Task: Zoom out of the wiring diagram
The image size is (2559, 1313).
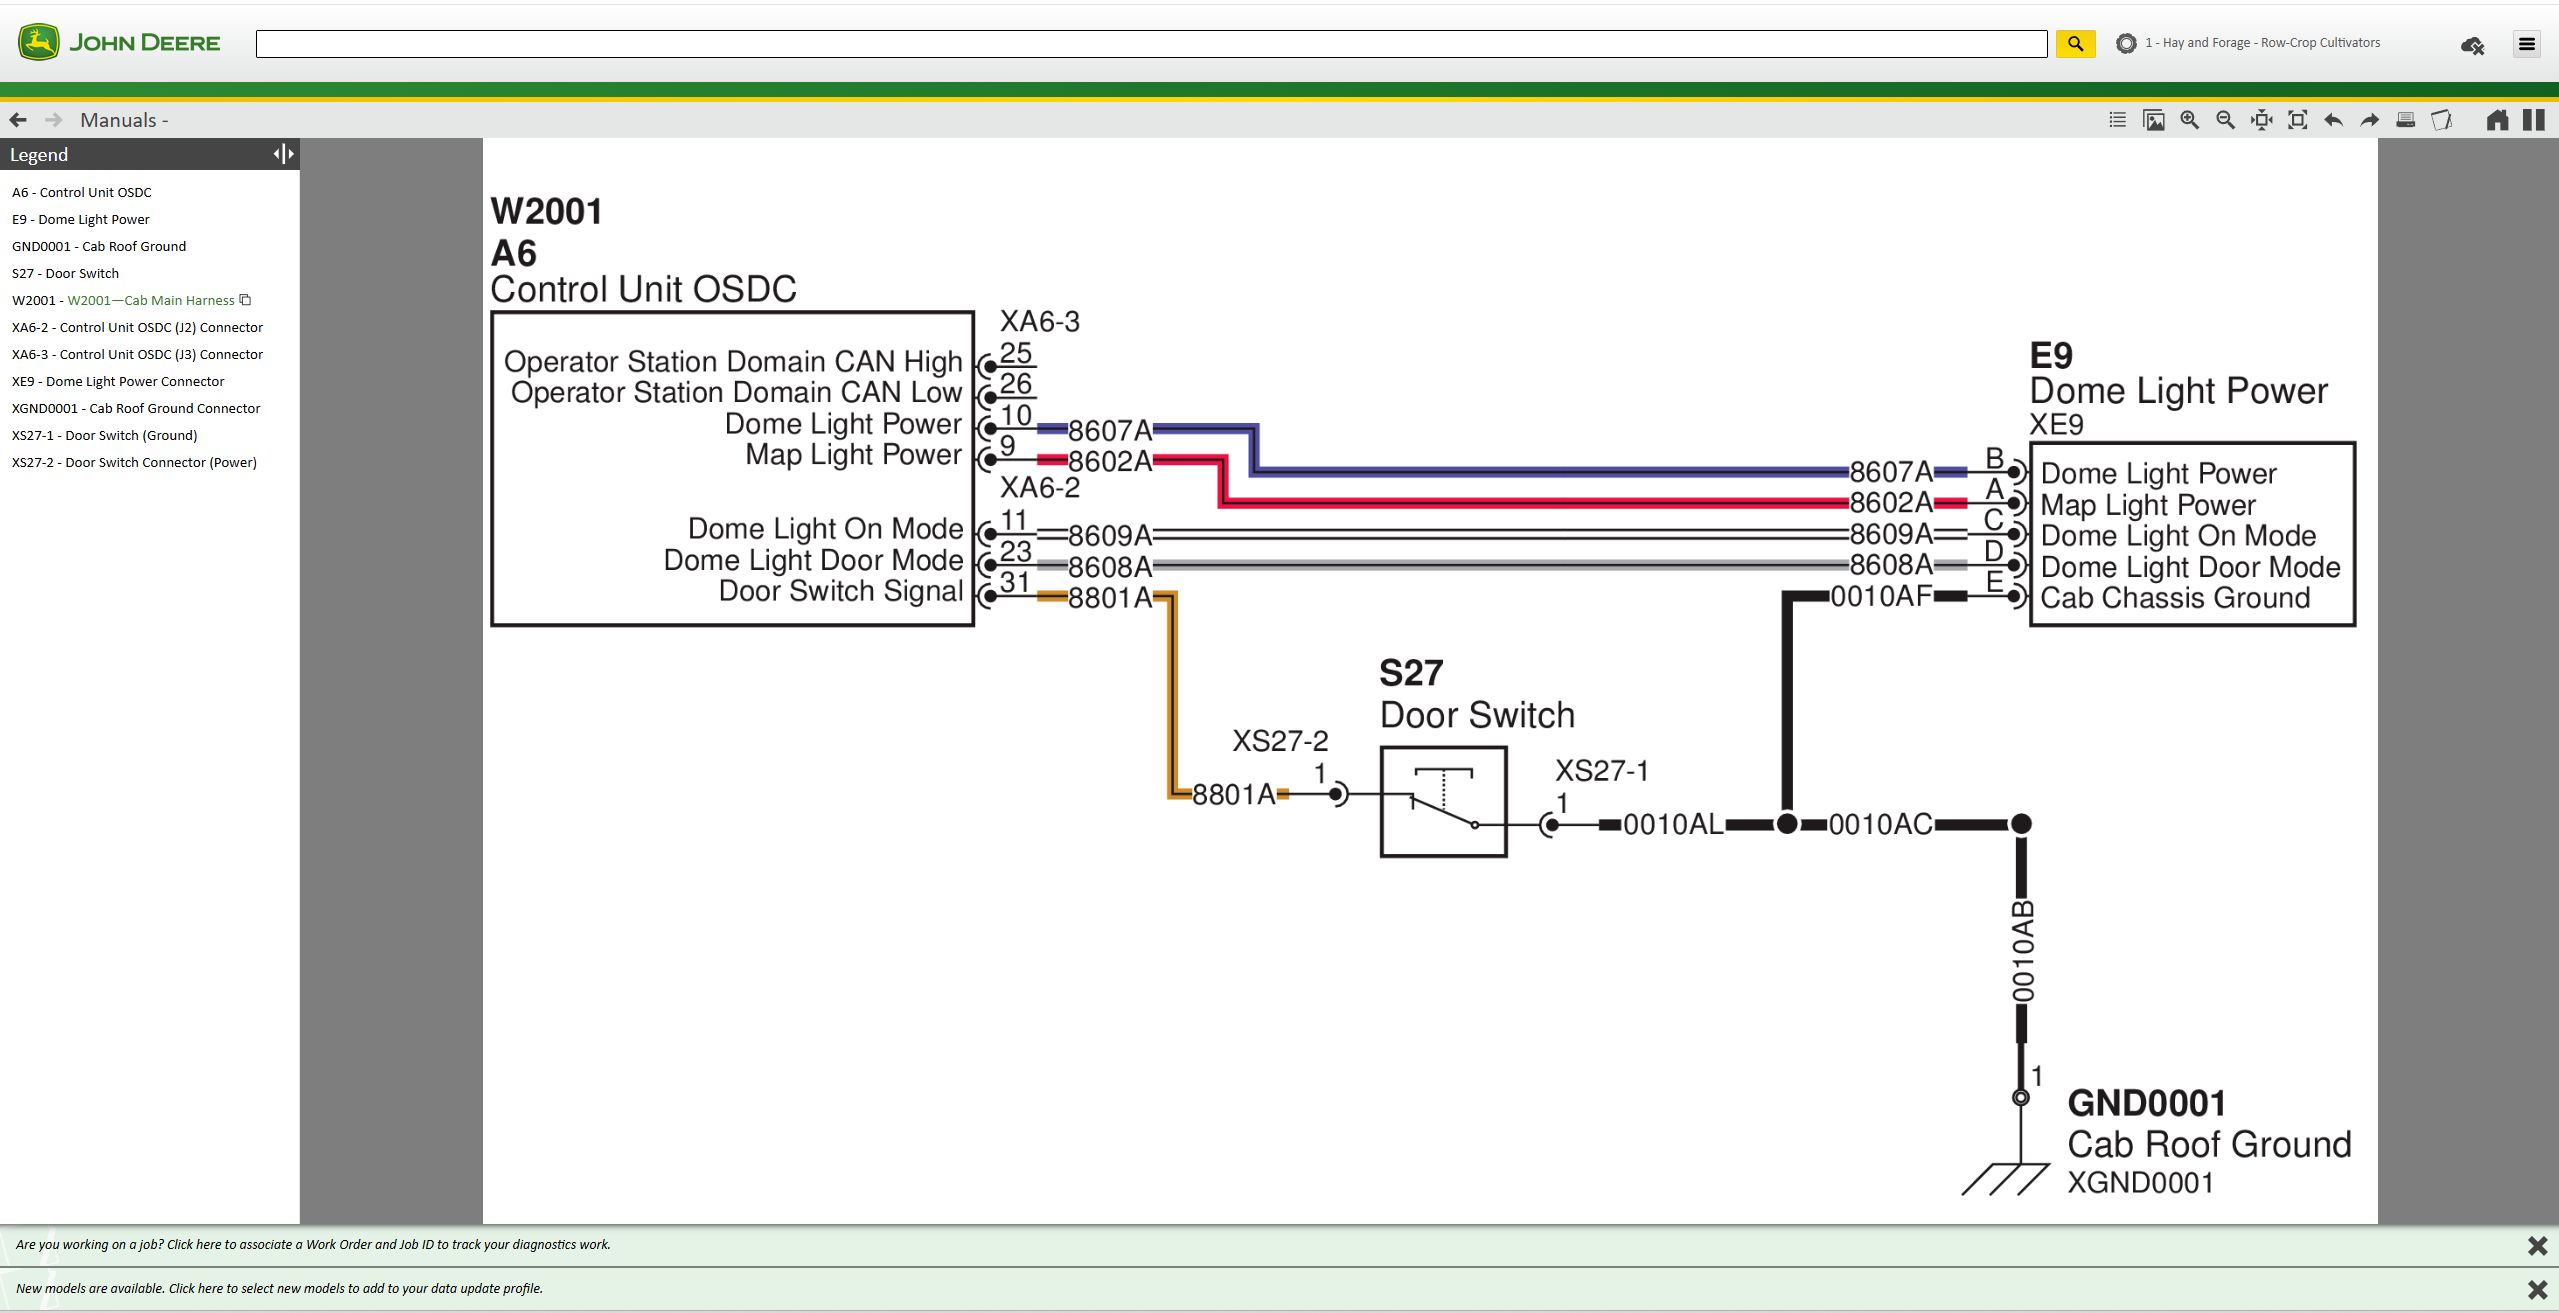Action: 2224,119
